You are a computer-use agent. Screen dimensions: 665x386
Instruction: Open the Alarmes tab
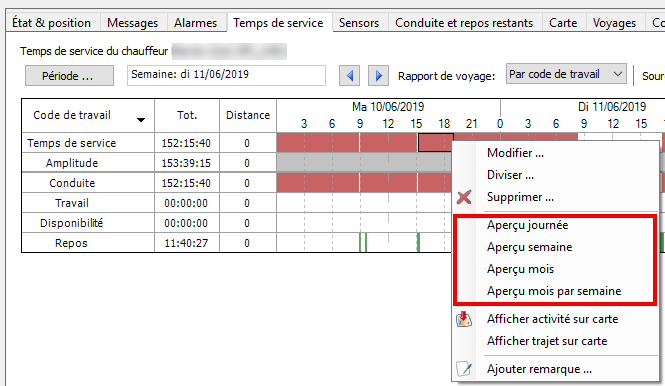tap(196, 23)
